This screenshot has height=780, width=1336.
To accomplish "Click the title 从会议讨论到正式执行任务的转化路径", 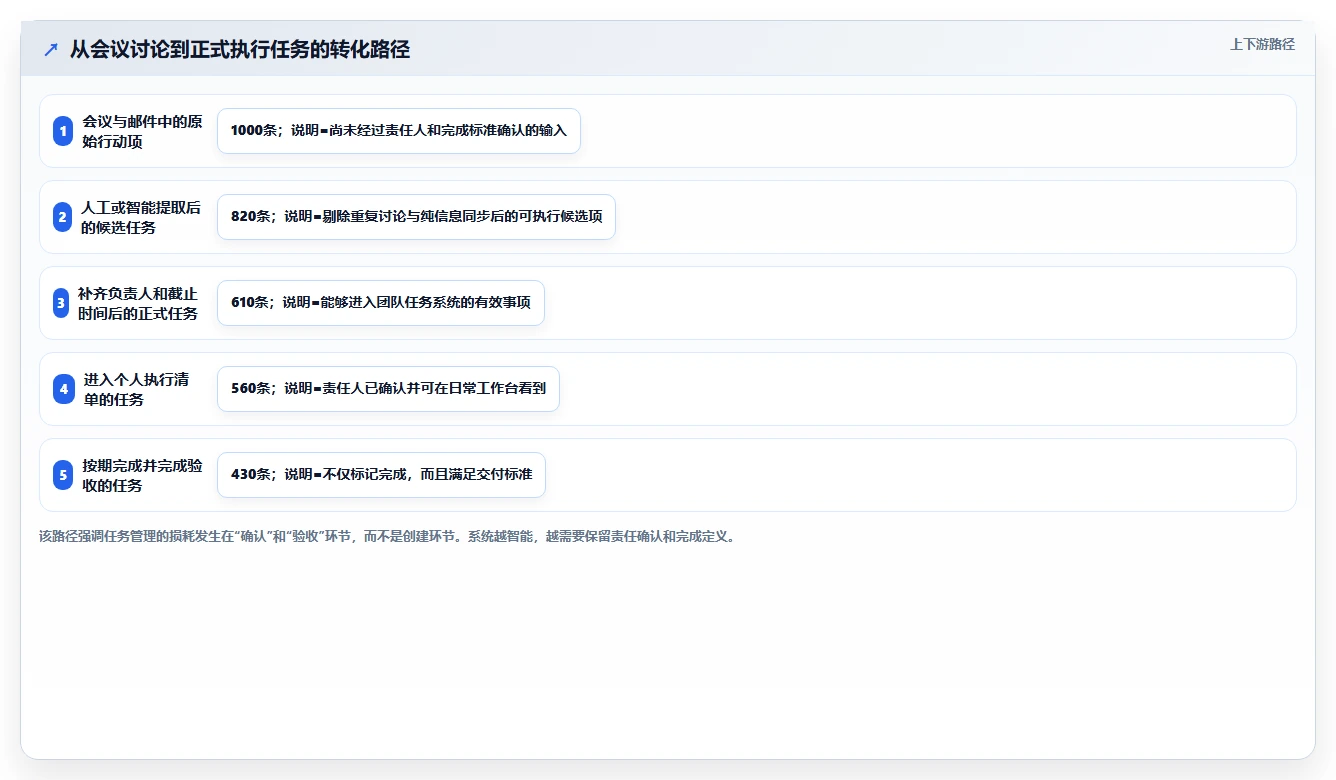I will [240, 49].
